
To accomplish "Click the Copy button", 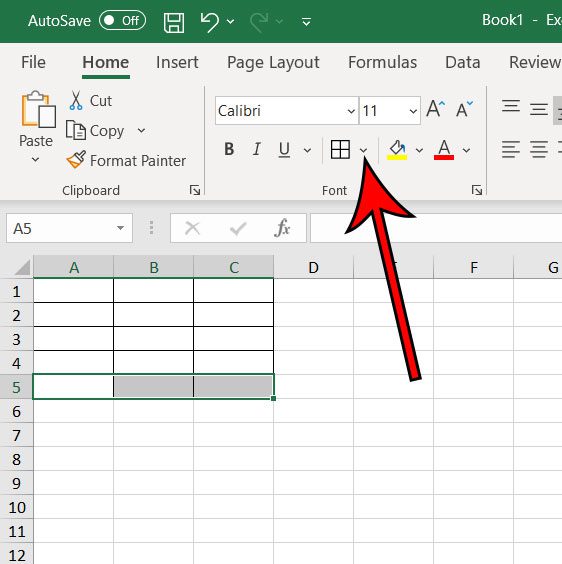I will click(x=95, y=131).
